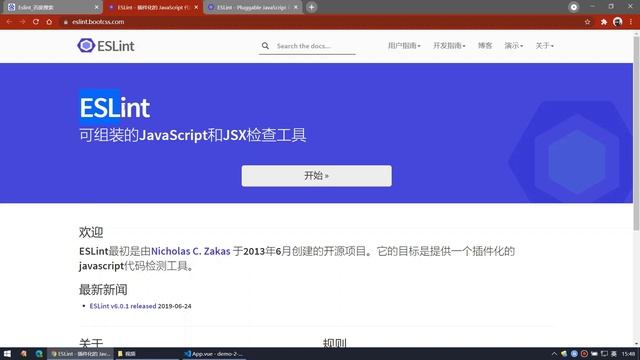Close the first 'Eslint' search tab

click(96, 7)
